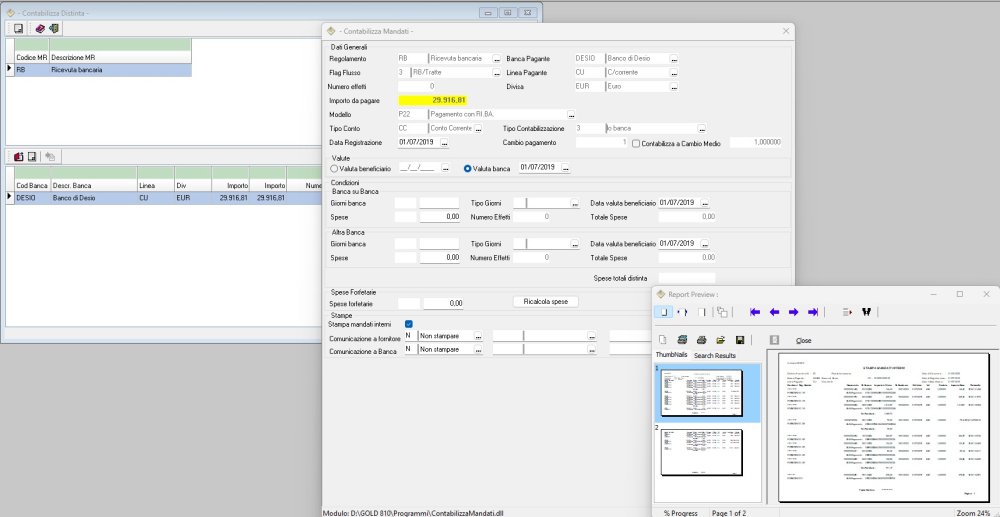Select the Valuta banca radio option
Screen dimensions: 1000x517
point(467,168)
